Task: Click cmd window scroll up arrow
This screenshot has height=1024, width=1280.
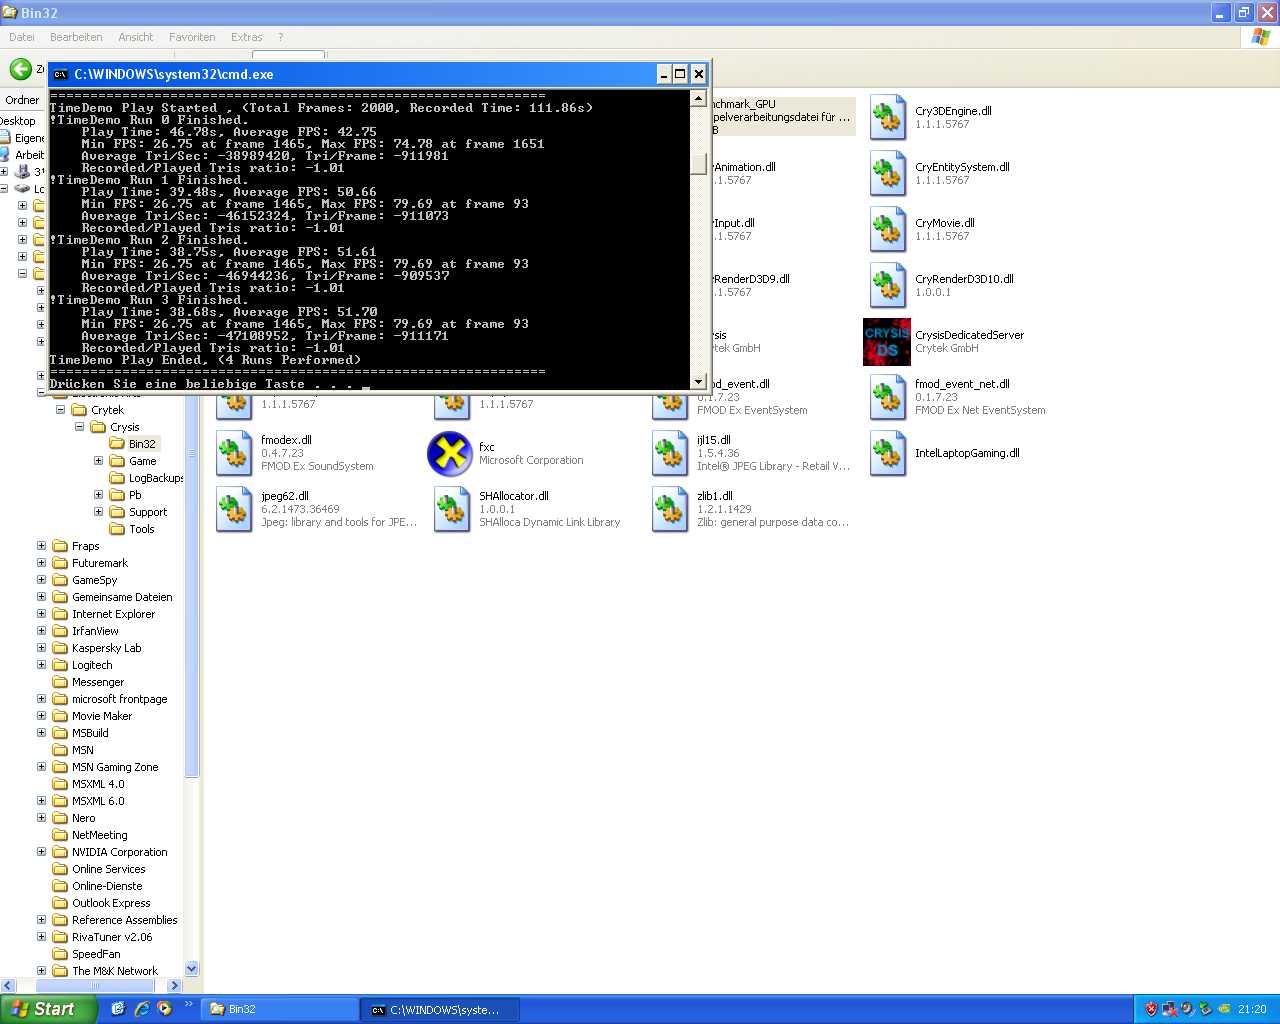Action: click(x=699, y=98)
